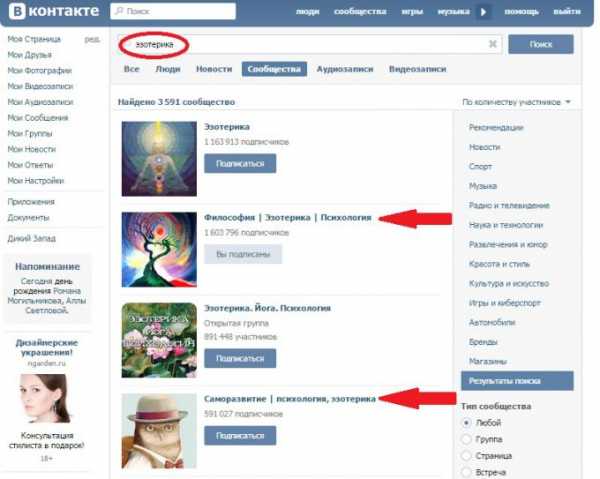Screen dimensions: 600x479
Task: Select "Красота и стиль" category filter
Action: tap(499, 264)
